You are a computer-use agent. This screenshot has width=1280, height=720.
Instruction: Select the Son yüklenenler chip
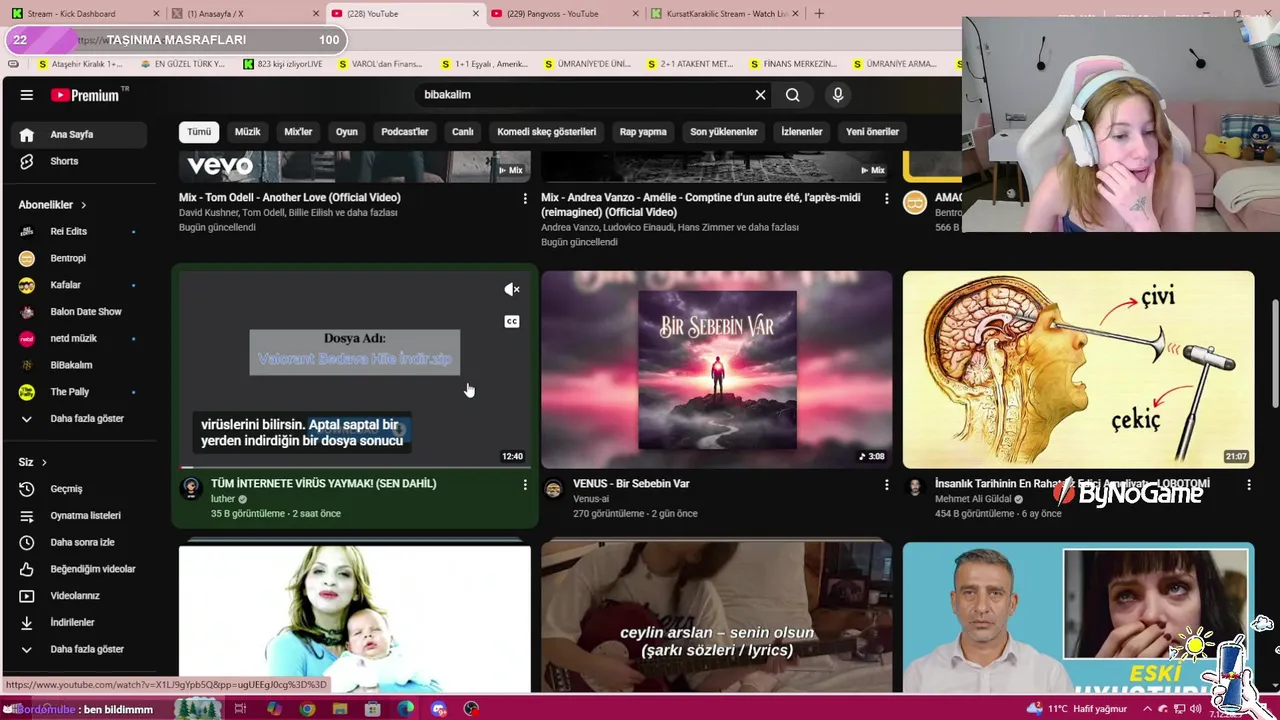[x=723, y=132]
